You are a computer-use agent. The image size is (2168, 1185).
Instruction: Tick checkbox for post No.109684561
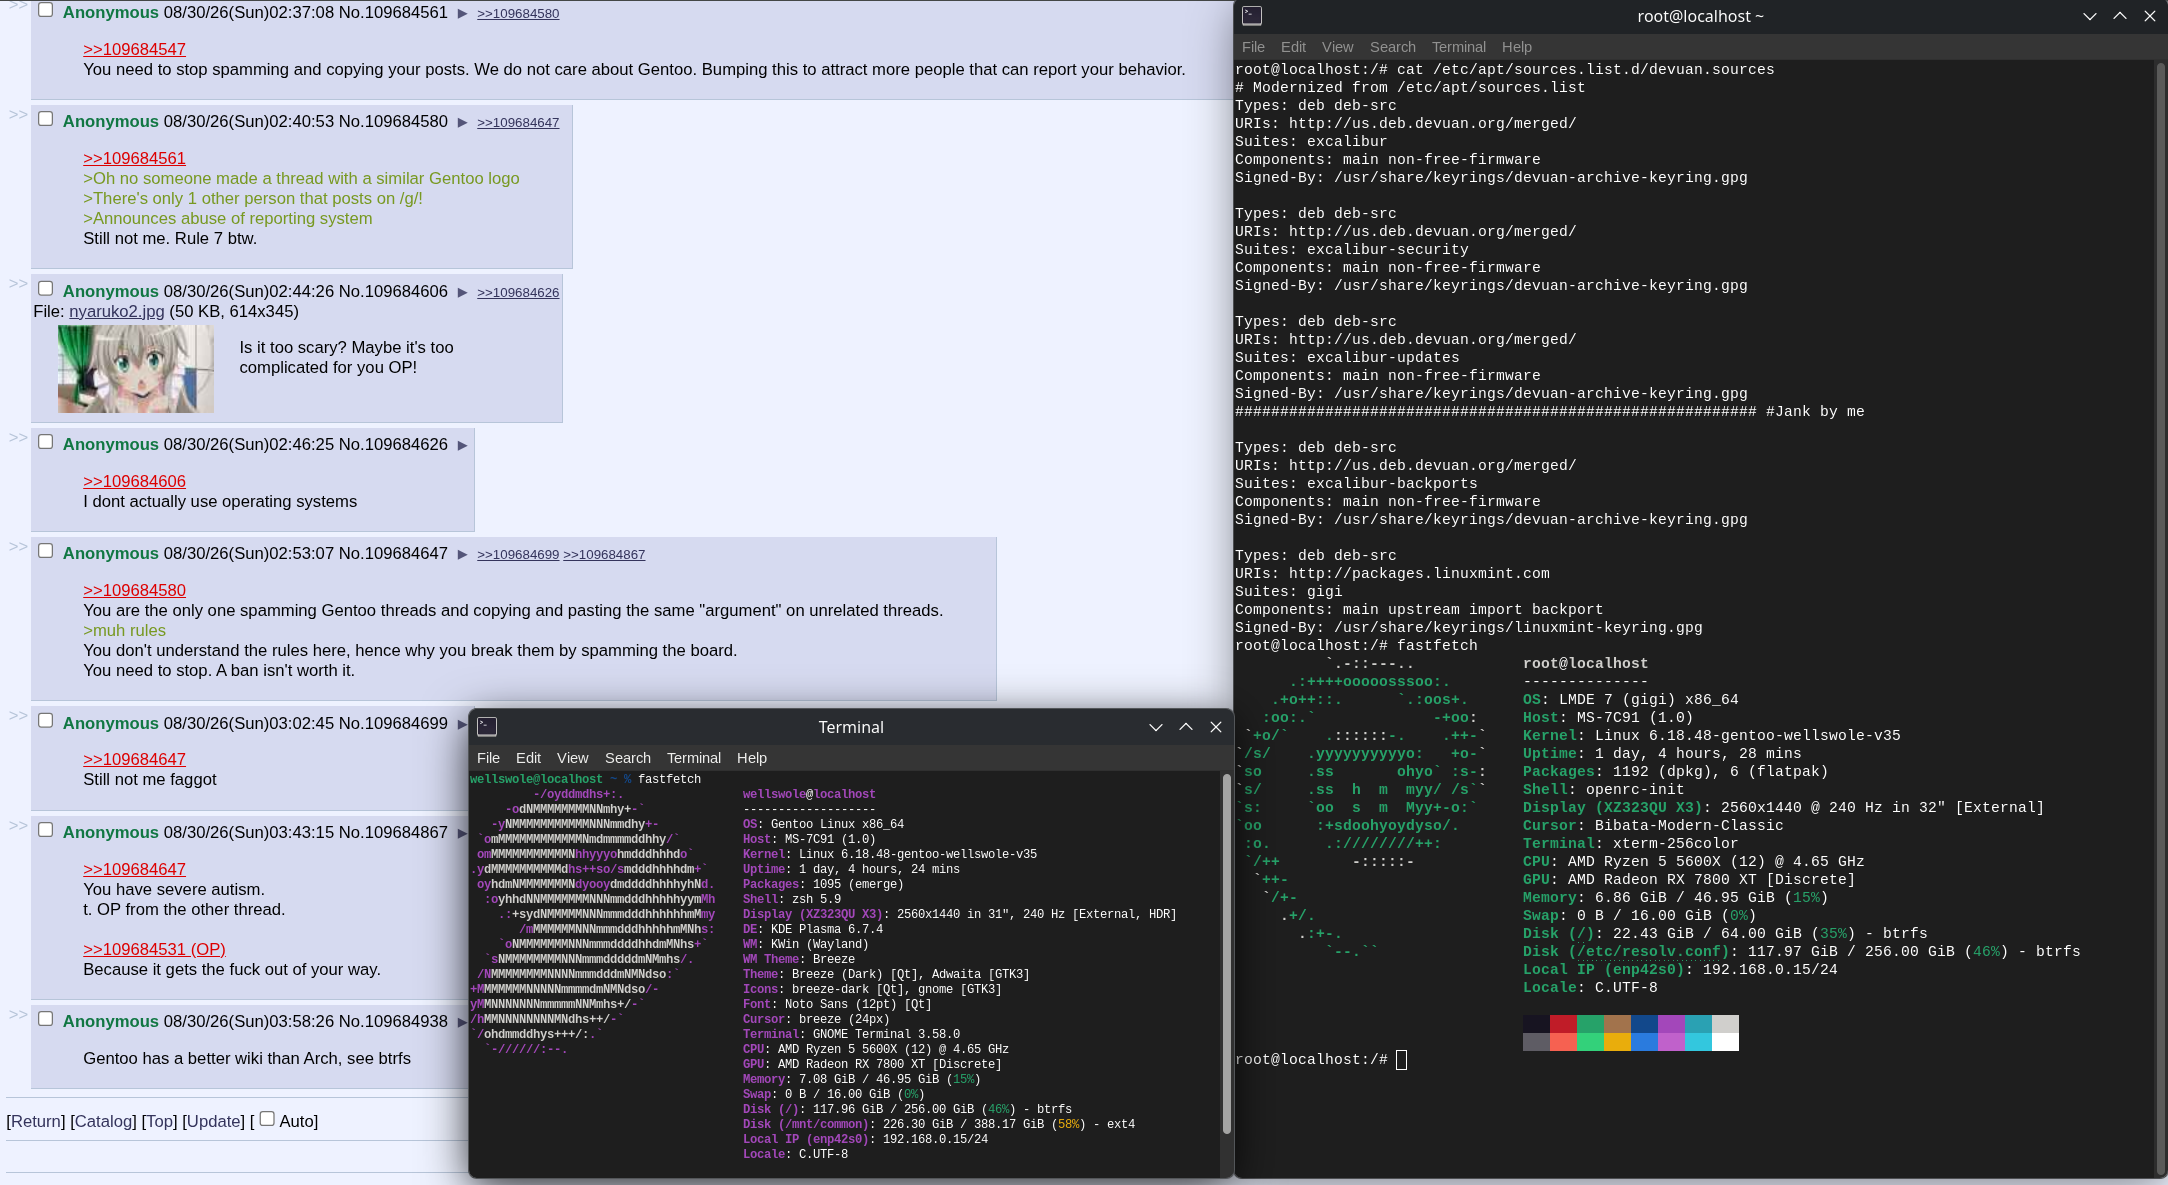[45, 10]
